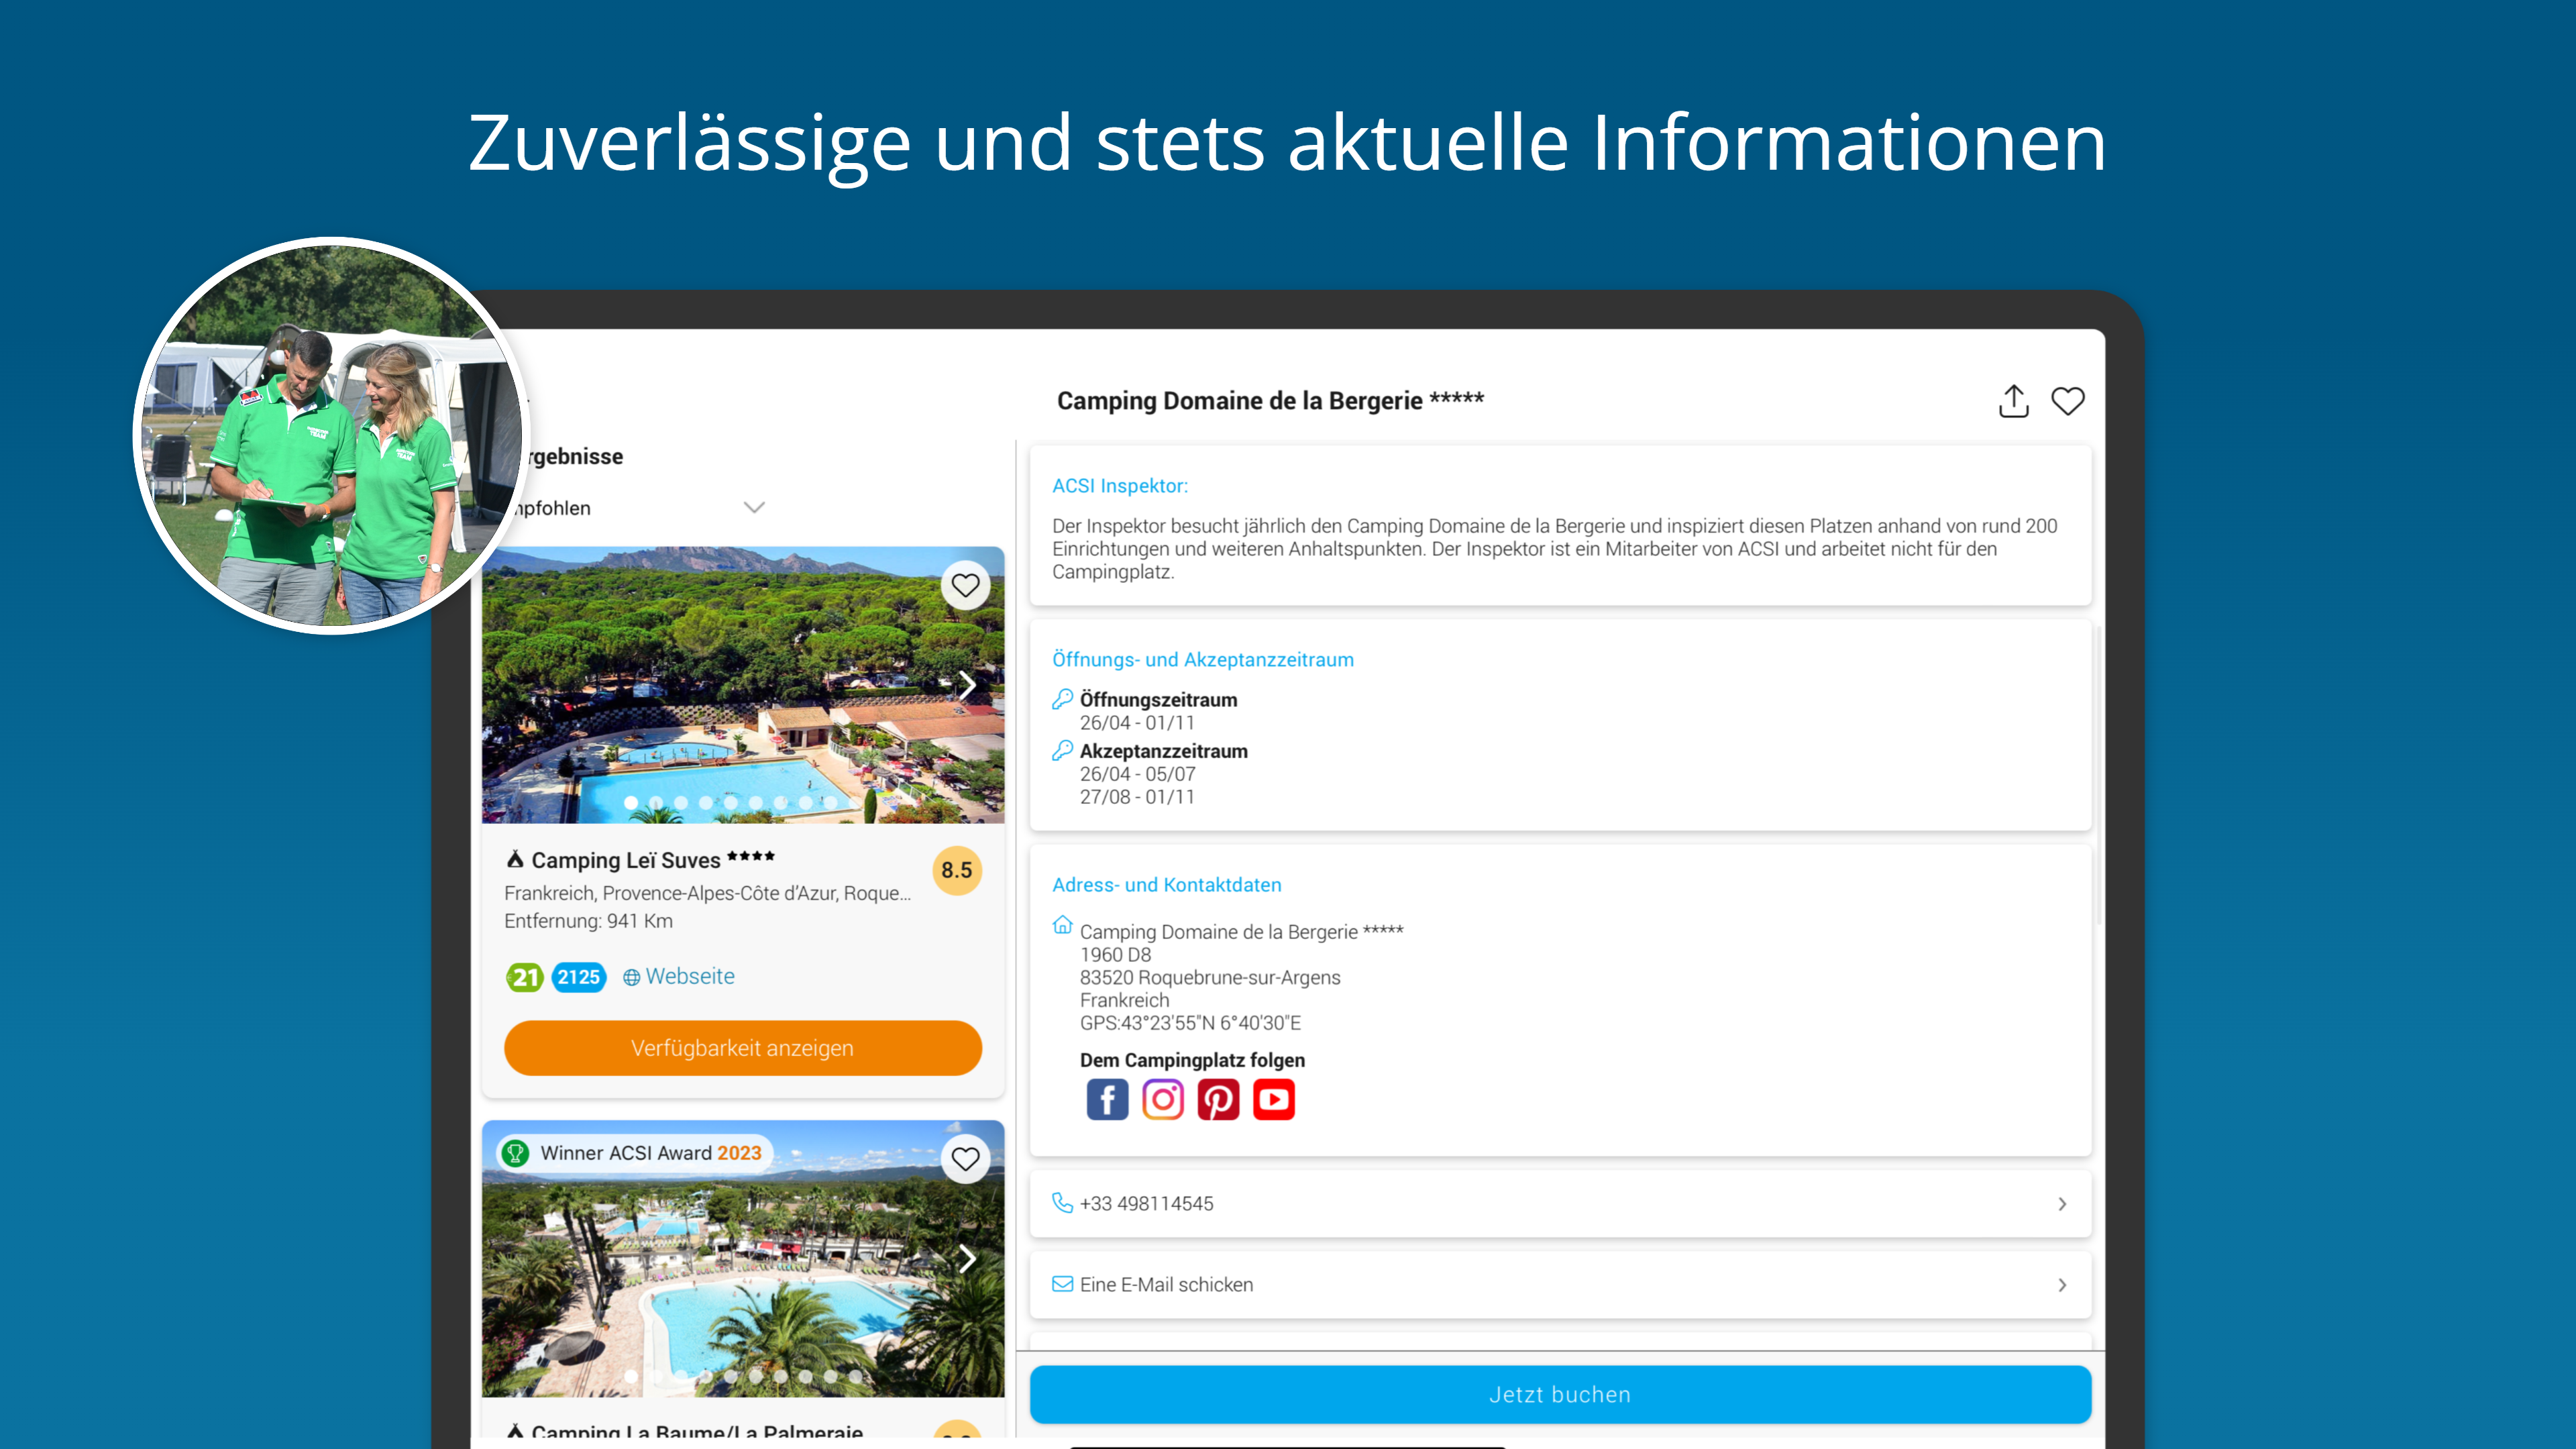Tap the green 21 badge on Leï Suves
The image size is (2576, 1449).
click(x=524, y=977)
